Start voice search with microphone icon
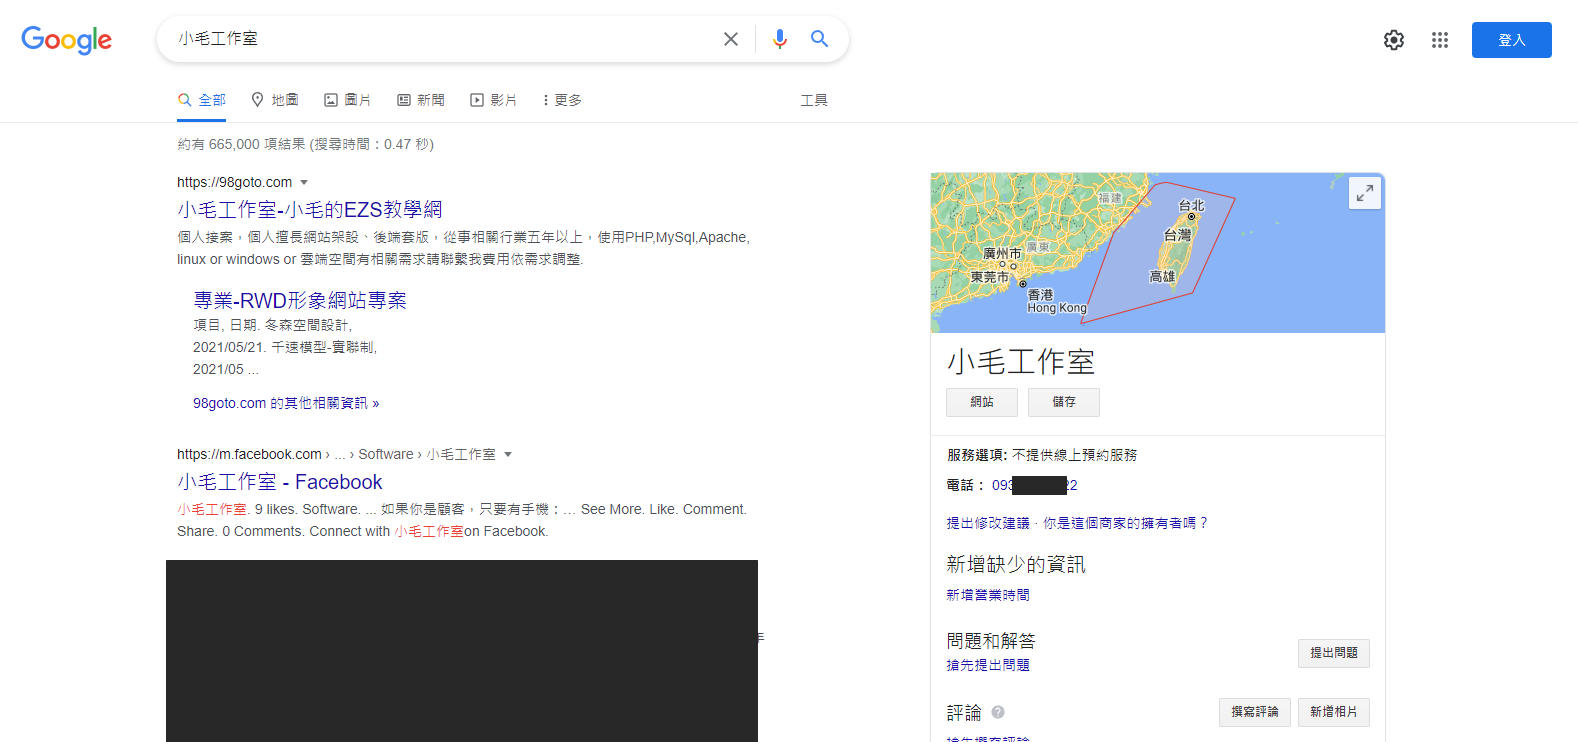This screenshot has width=1578, height=742. click(780, 39)
